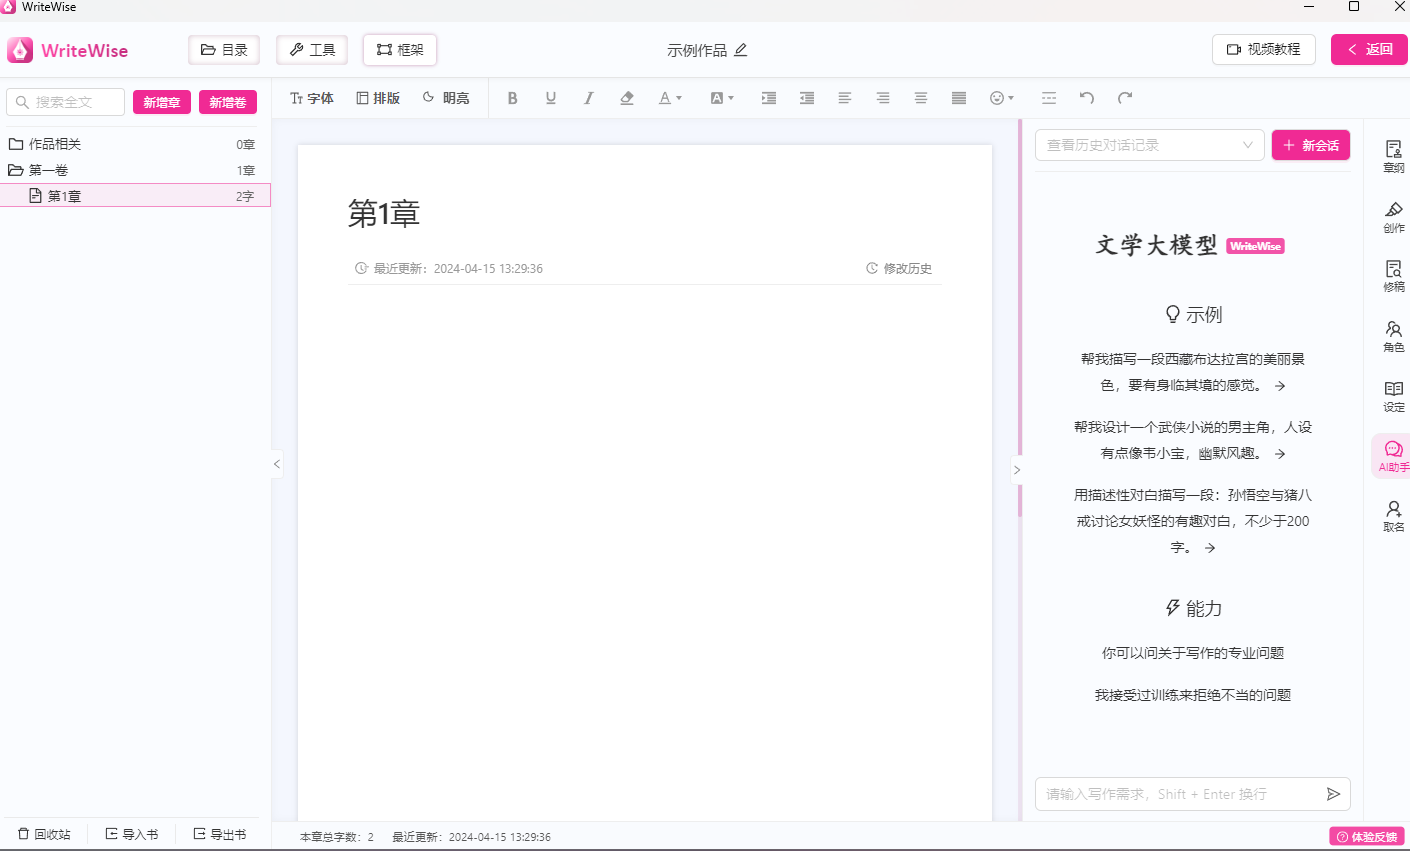Toggle bold formatting in the editor toolbar
The image size is (1410, 851).
513,98
